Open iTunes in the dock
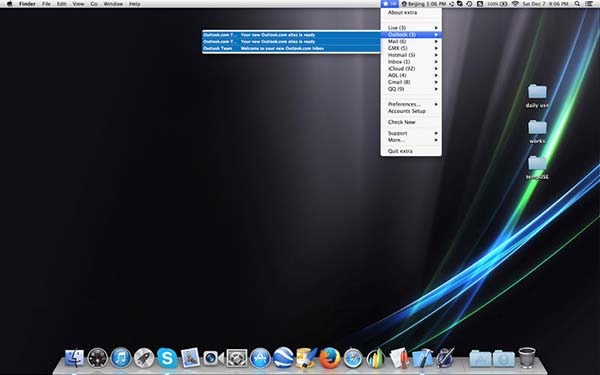This screenshot has height=375, width=600. (121, 358)
